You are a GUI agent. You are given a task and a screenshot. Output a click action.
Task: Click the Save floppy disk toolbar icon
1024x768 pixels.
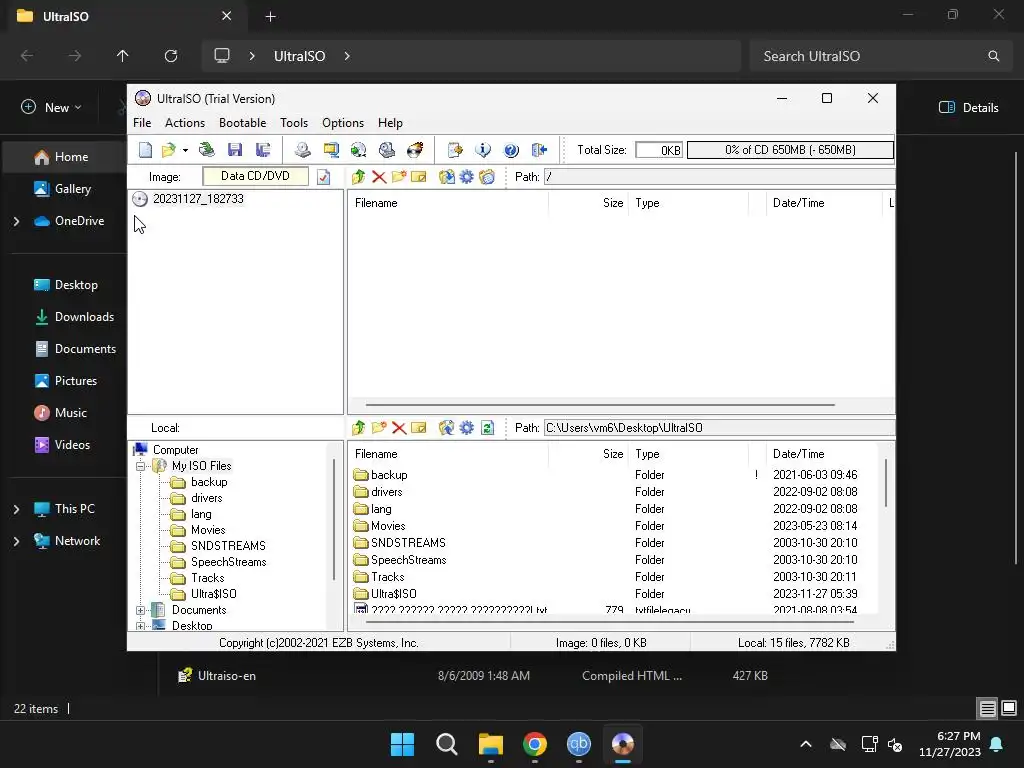pyautogui.click(x=235, y=150)
